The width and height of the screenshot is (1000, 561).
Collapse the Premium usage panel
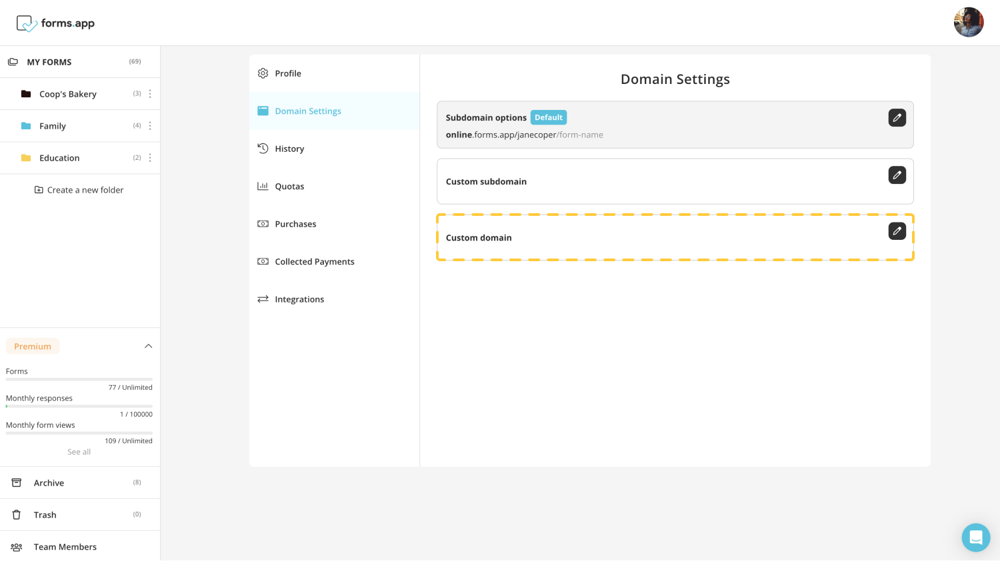(x=148, y=346)
